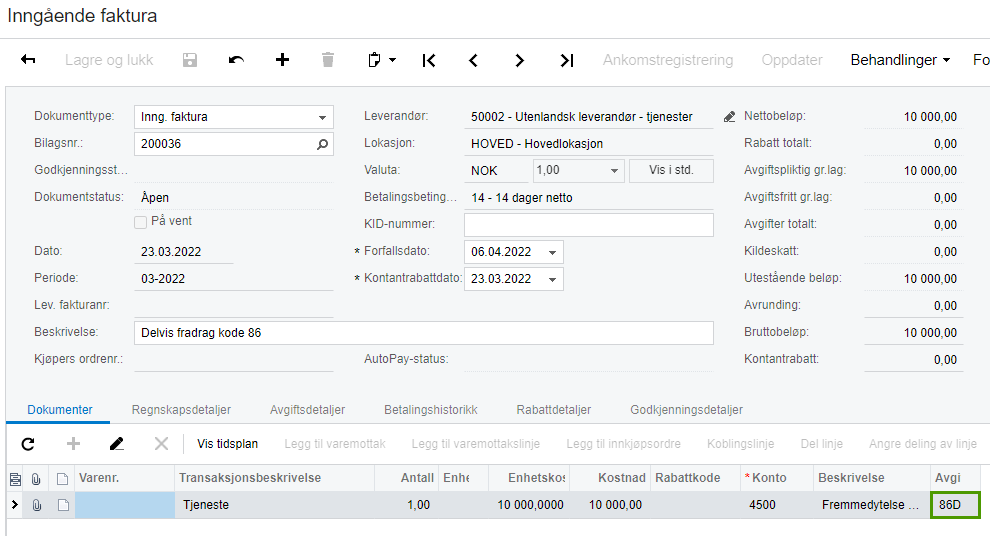990x536 pixels.
Task: Navigate to the next record
Action: click(x=520, y=60)
